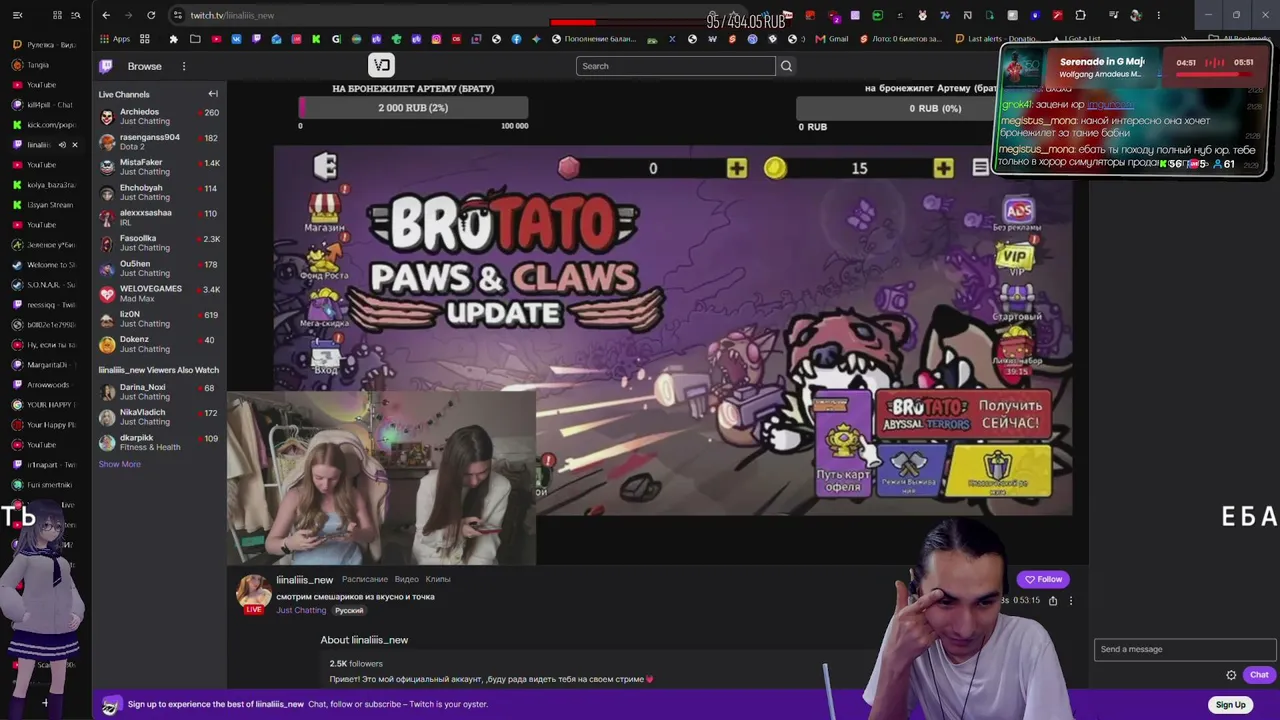
Task: Open the Extensions puzzle icon in toolbar
Action: pos(1080,15)
